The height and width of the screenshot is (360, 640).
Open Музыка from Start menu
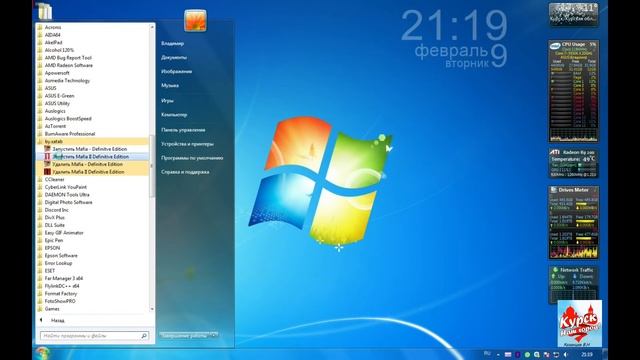click(x=170, y=86)
